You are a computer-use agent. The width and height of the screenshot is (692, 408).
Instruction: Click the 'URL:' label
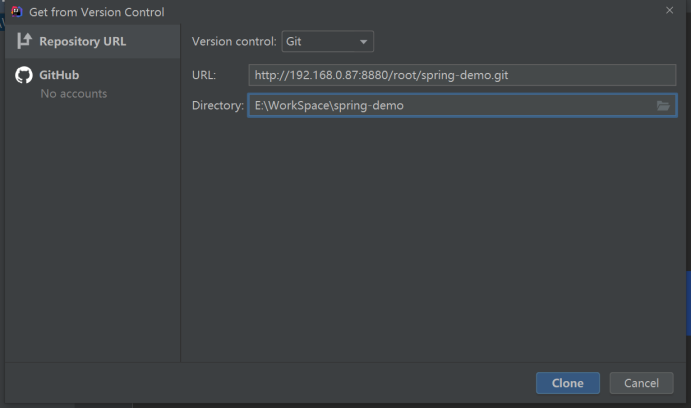pos(204,75)
